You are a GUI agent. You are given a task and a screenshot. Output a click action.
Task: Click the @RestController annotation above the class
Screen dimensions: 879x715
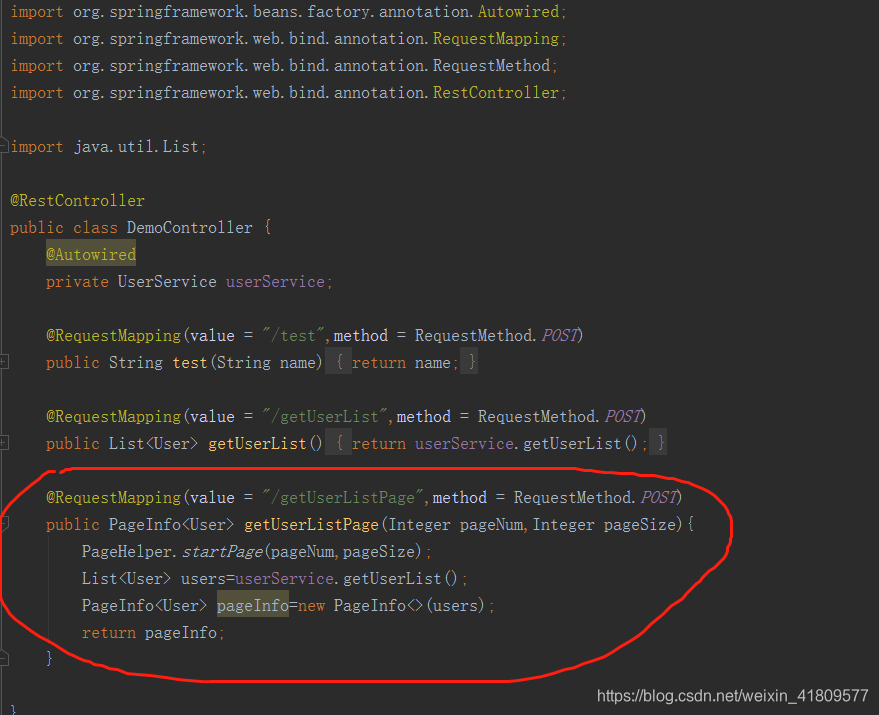(77, 201)
